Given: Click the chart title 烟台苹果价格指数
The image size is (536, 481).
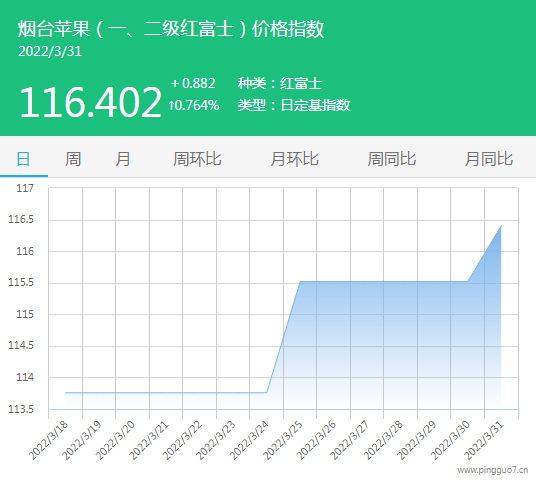Looking at the screenshot, I should pyautogui.click(x=171, y=29).
